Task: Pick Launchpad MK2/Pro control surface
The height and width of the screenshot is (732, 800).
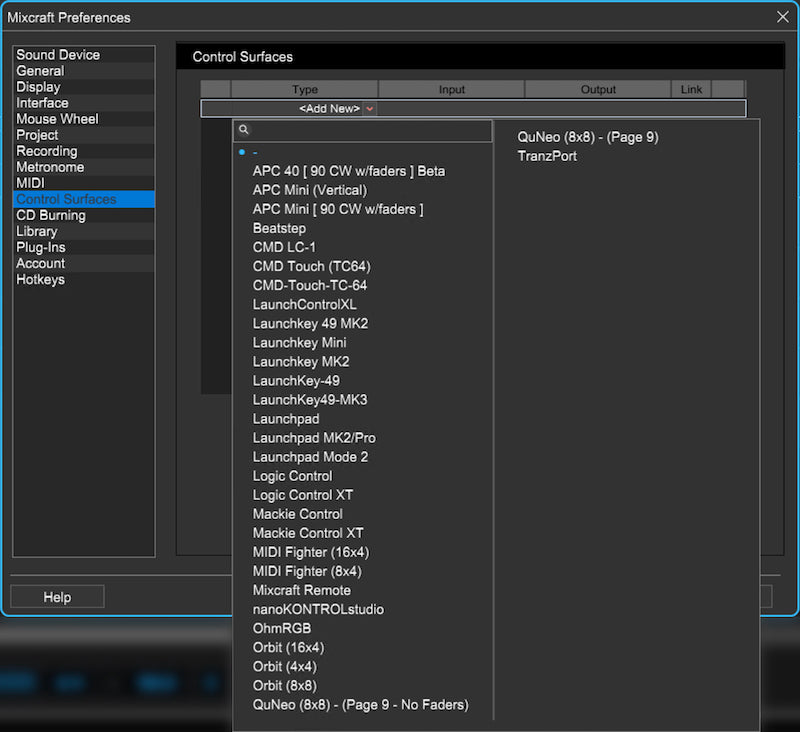Action: [x=314, y=438]
